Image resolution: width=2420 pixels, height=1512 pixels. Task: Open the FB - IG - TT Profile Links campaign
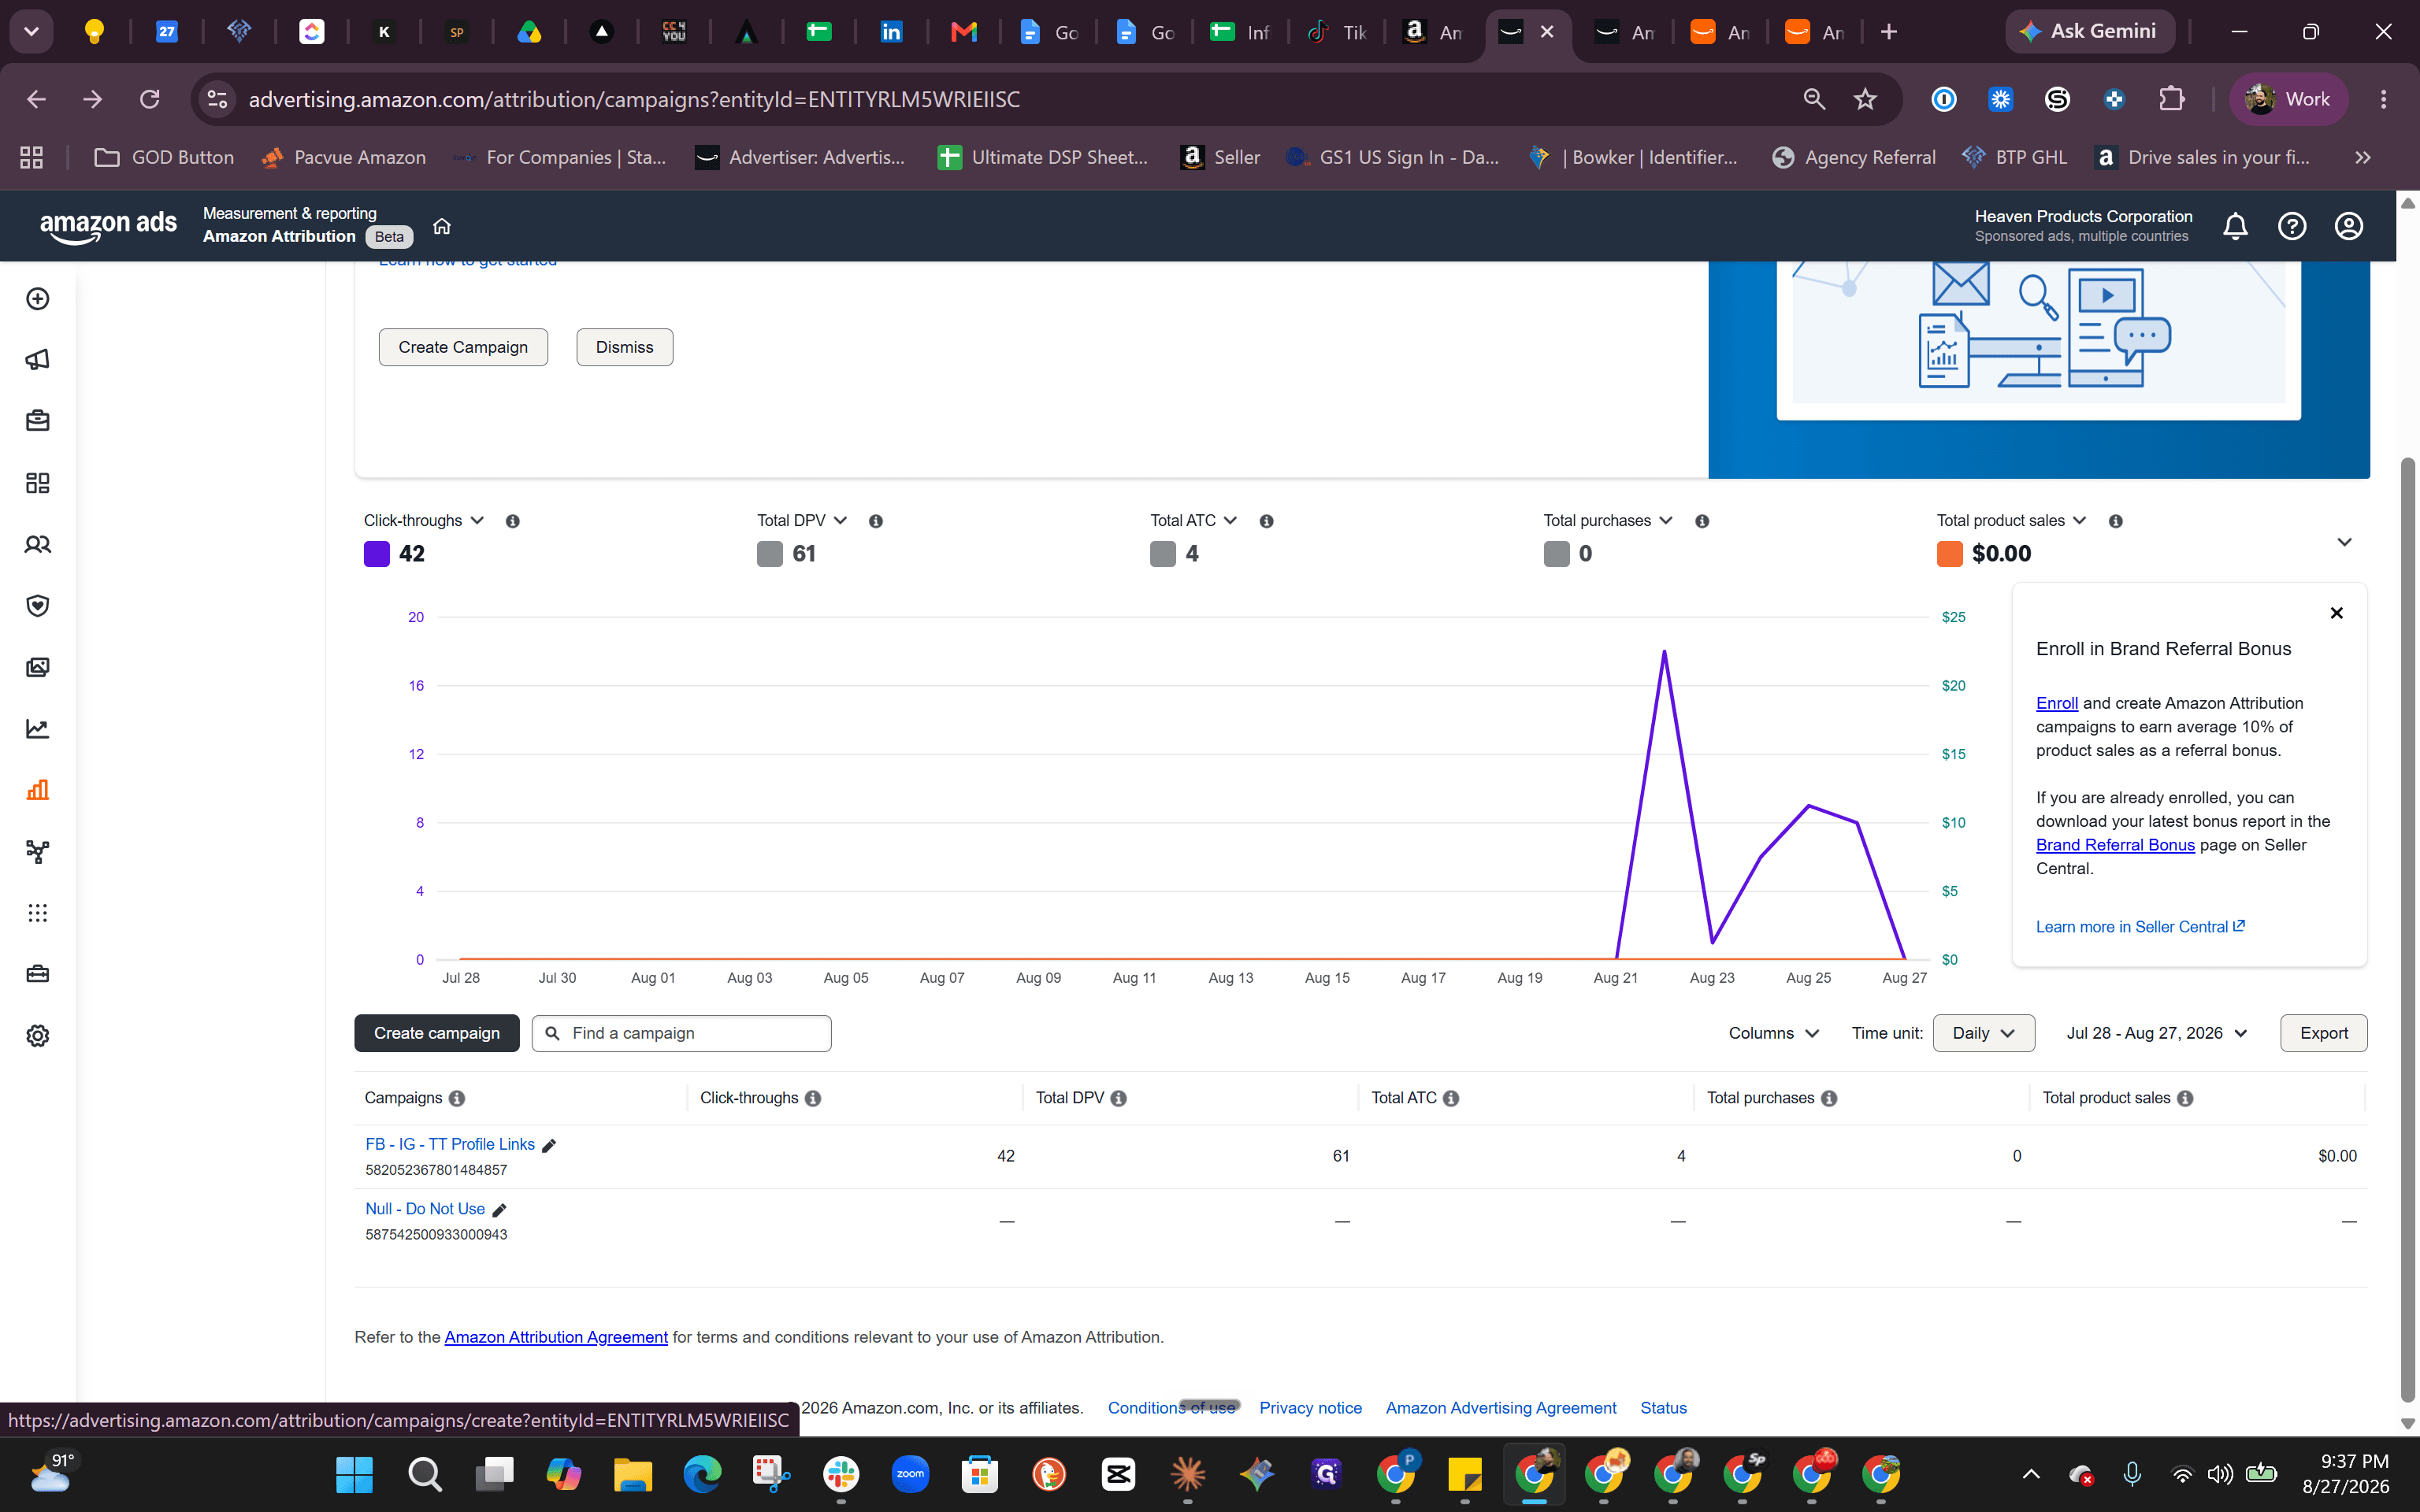pyautogui.click(x=450, y=1144)
